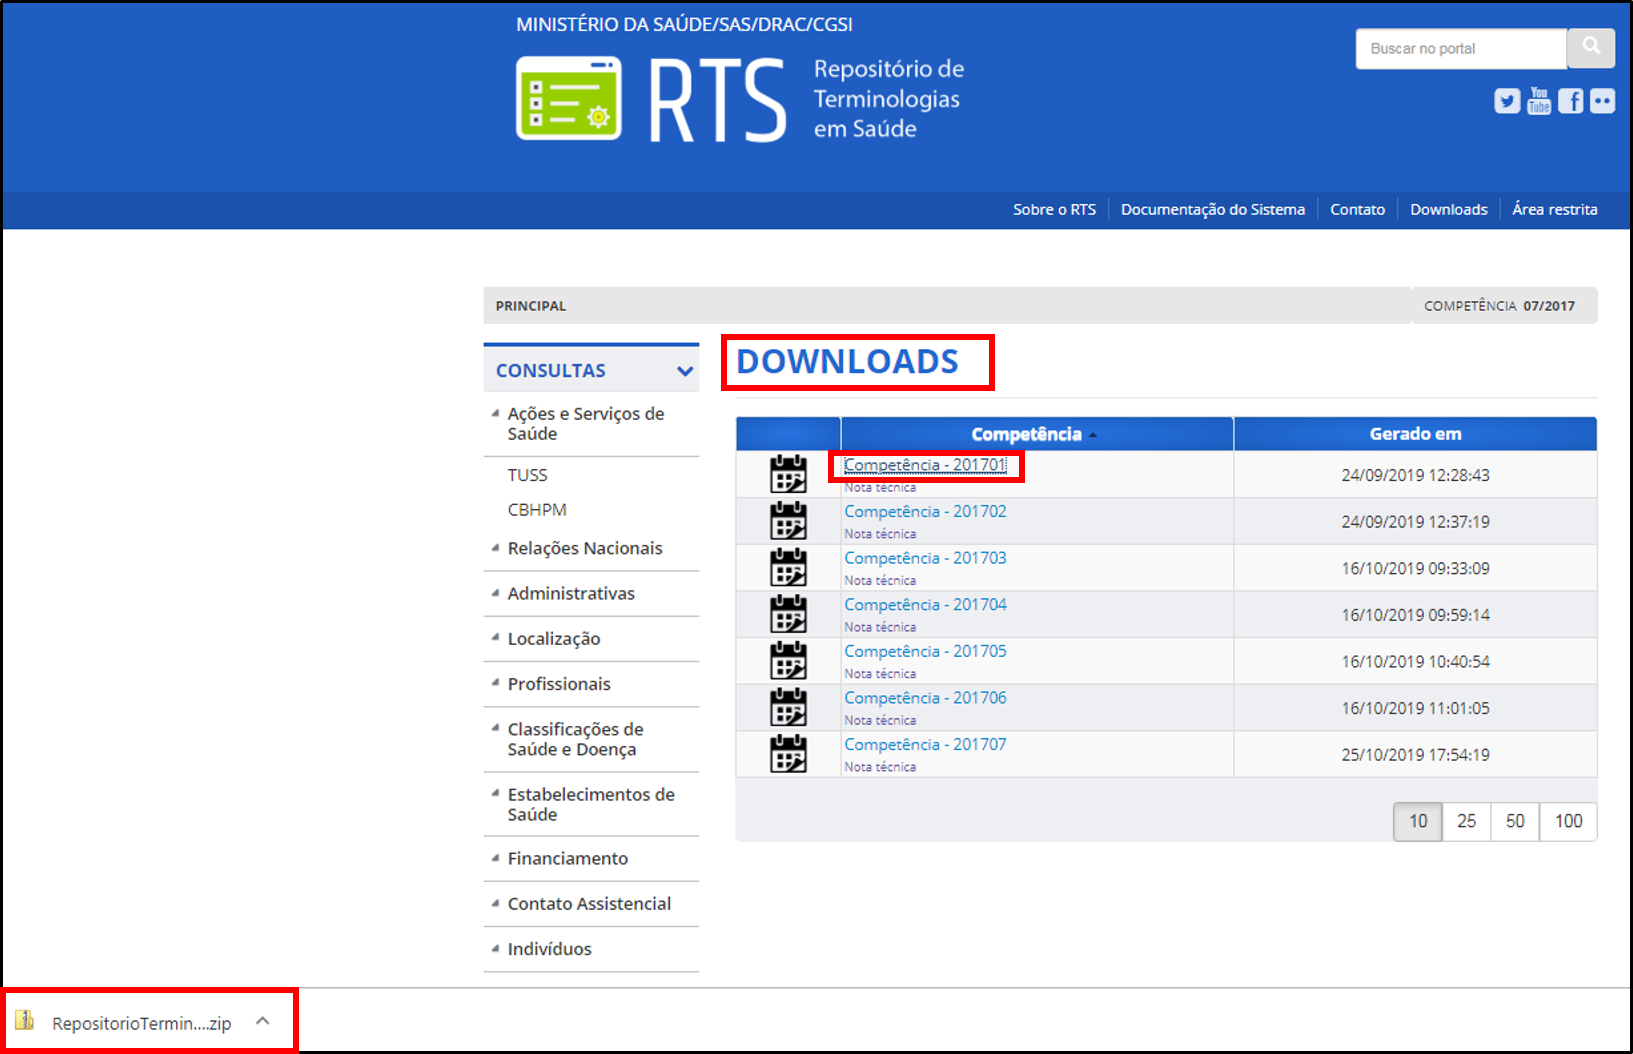1633x1054 pixels.
Task: Open the Flickr social icon
Action: (1602, 101)
